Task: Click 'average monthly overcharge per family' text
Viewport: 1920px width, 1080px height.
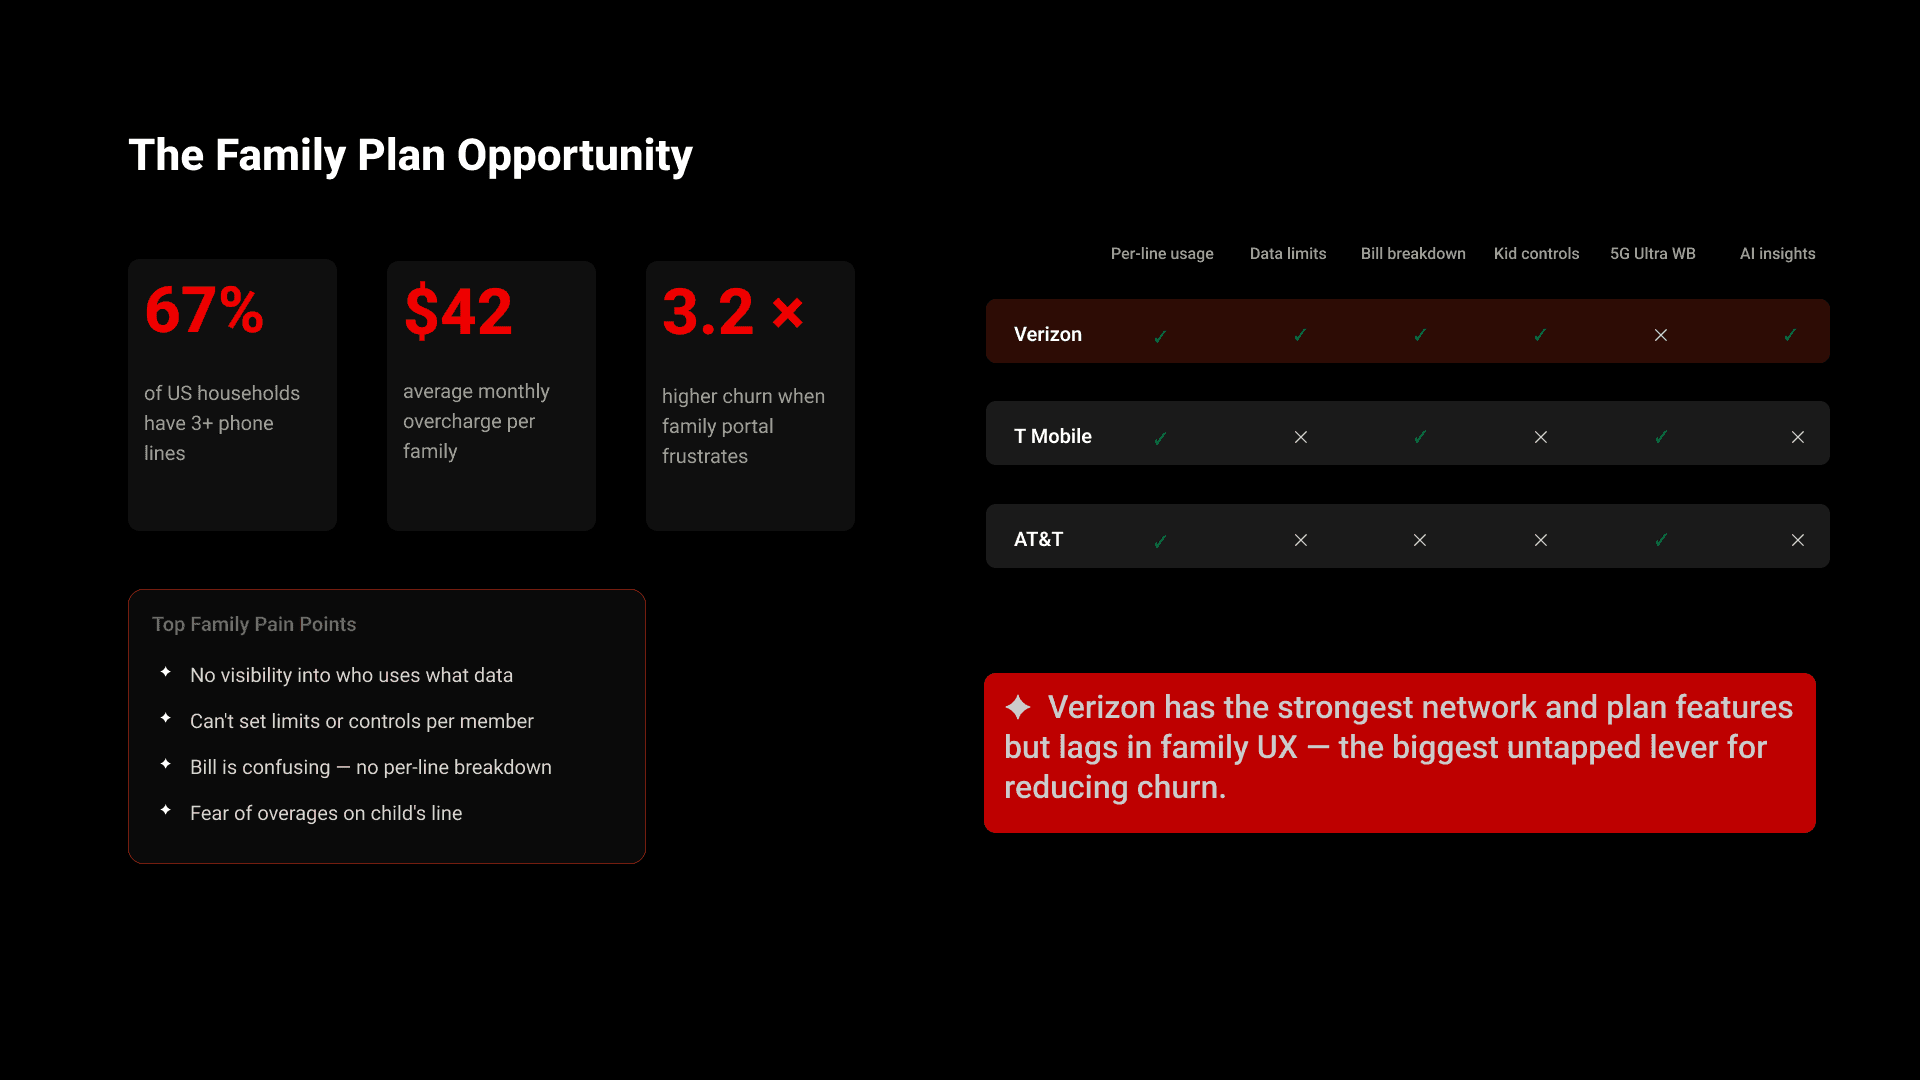Action: click(476, 421)
